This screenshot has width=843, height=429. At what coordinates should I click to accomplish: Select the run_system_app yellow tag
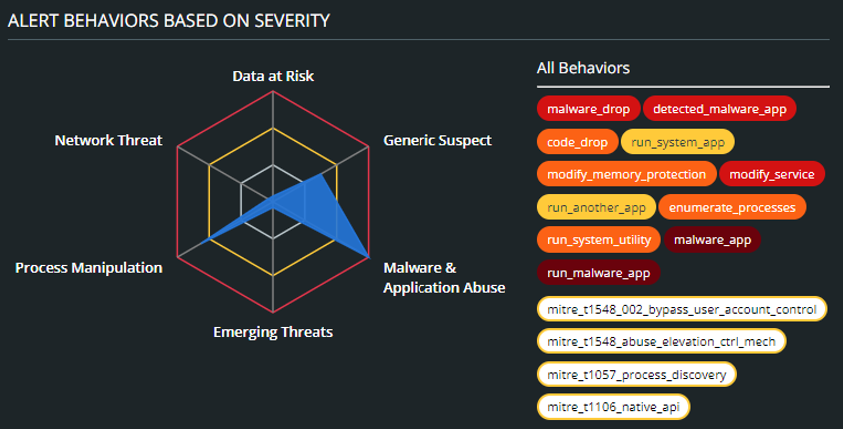(678, 142)
